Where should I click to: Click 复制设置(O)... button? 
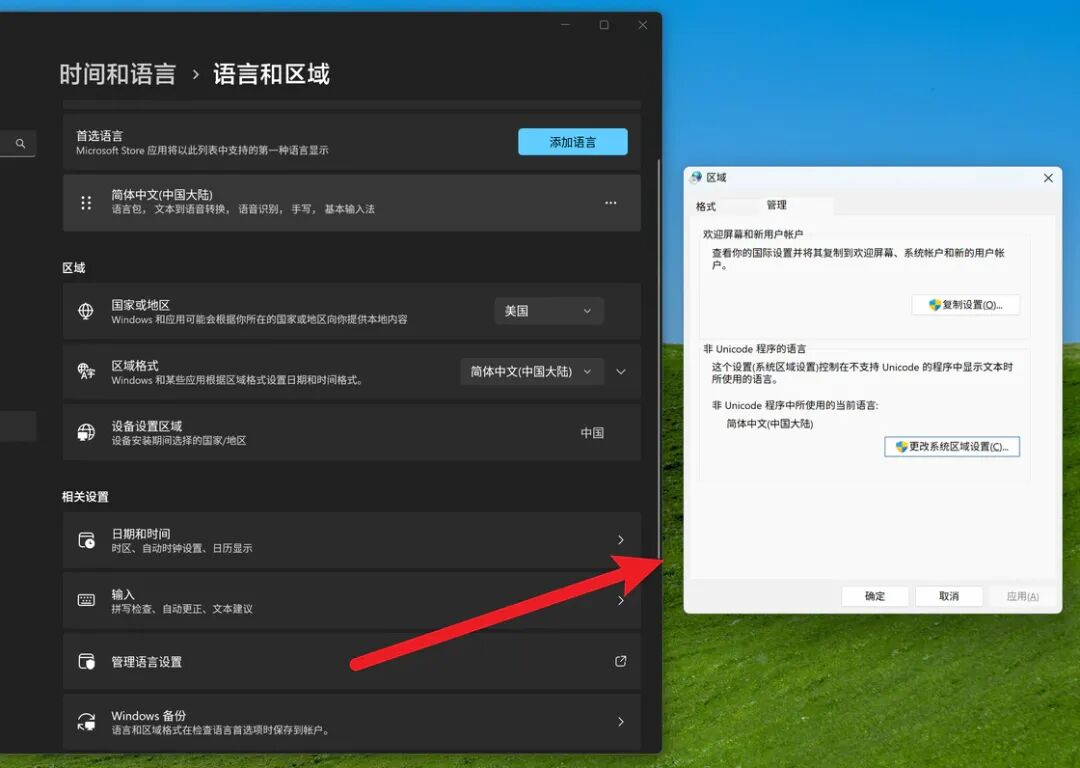[965, 304]
